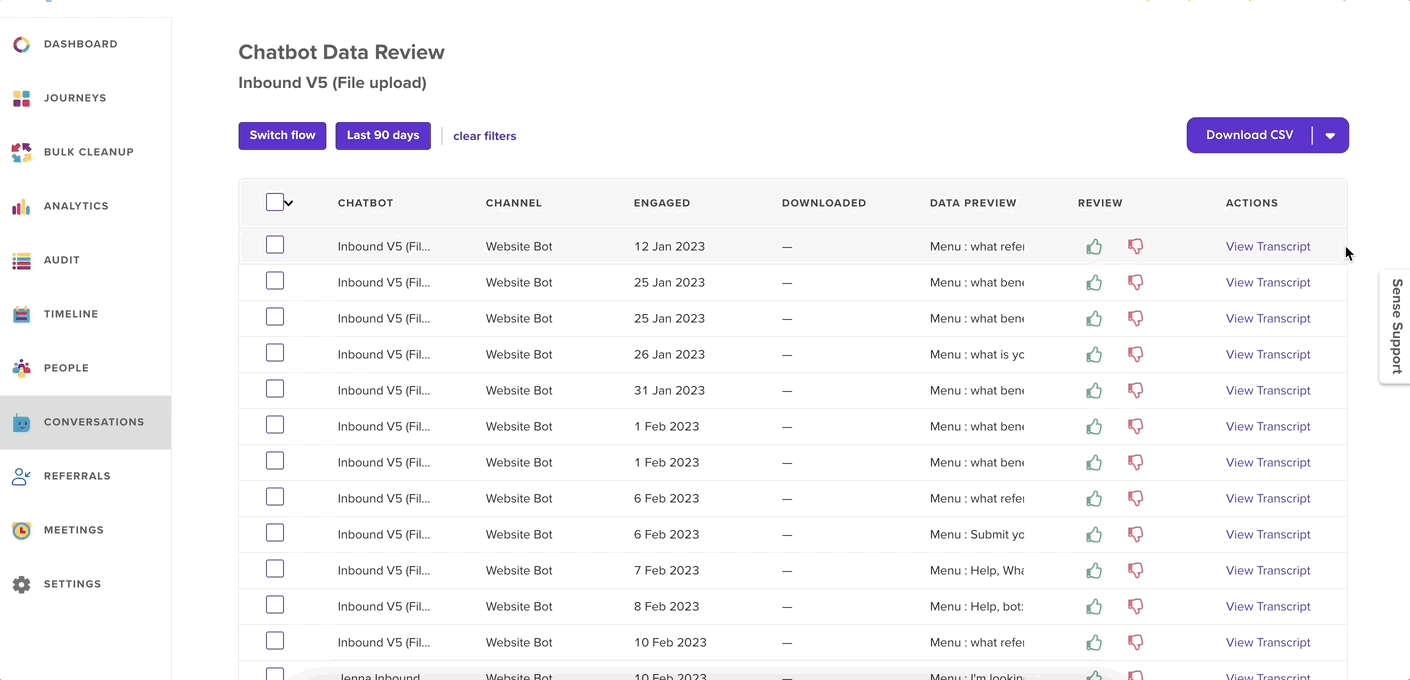1410x680 pixels.
Task: Open the Journeys sidebar icon
Action: point(21,98)
